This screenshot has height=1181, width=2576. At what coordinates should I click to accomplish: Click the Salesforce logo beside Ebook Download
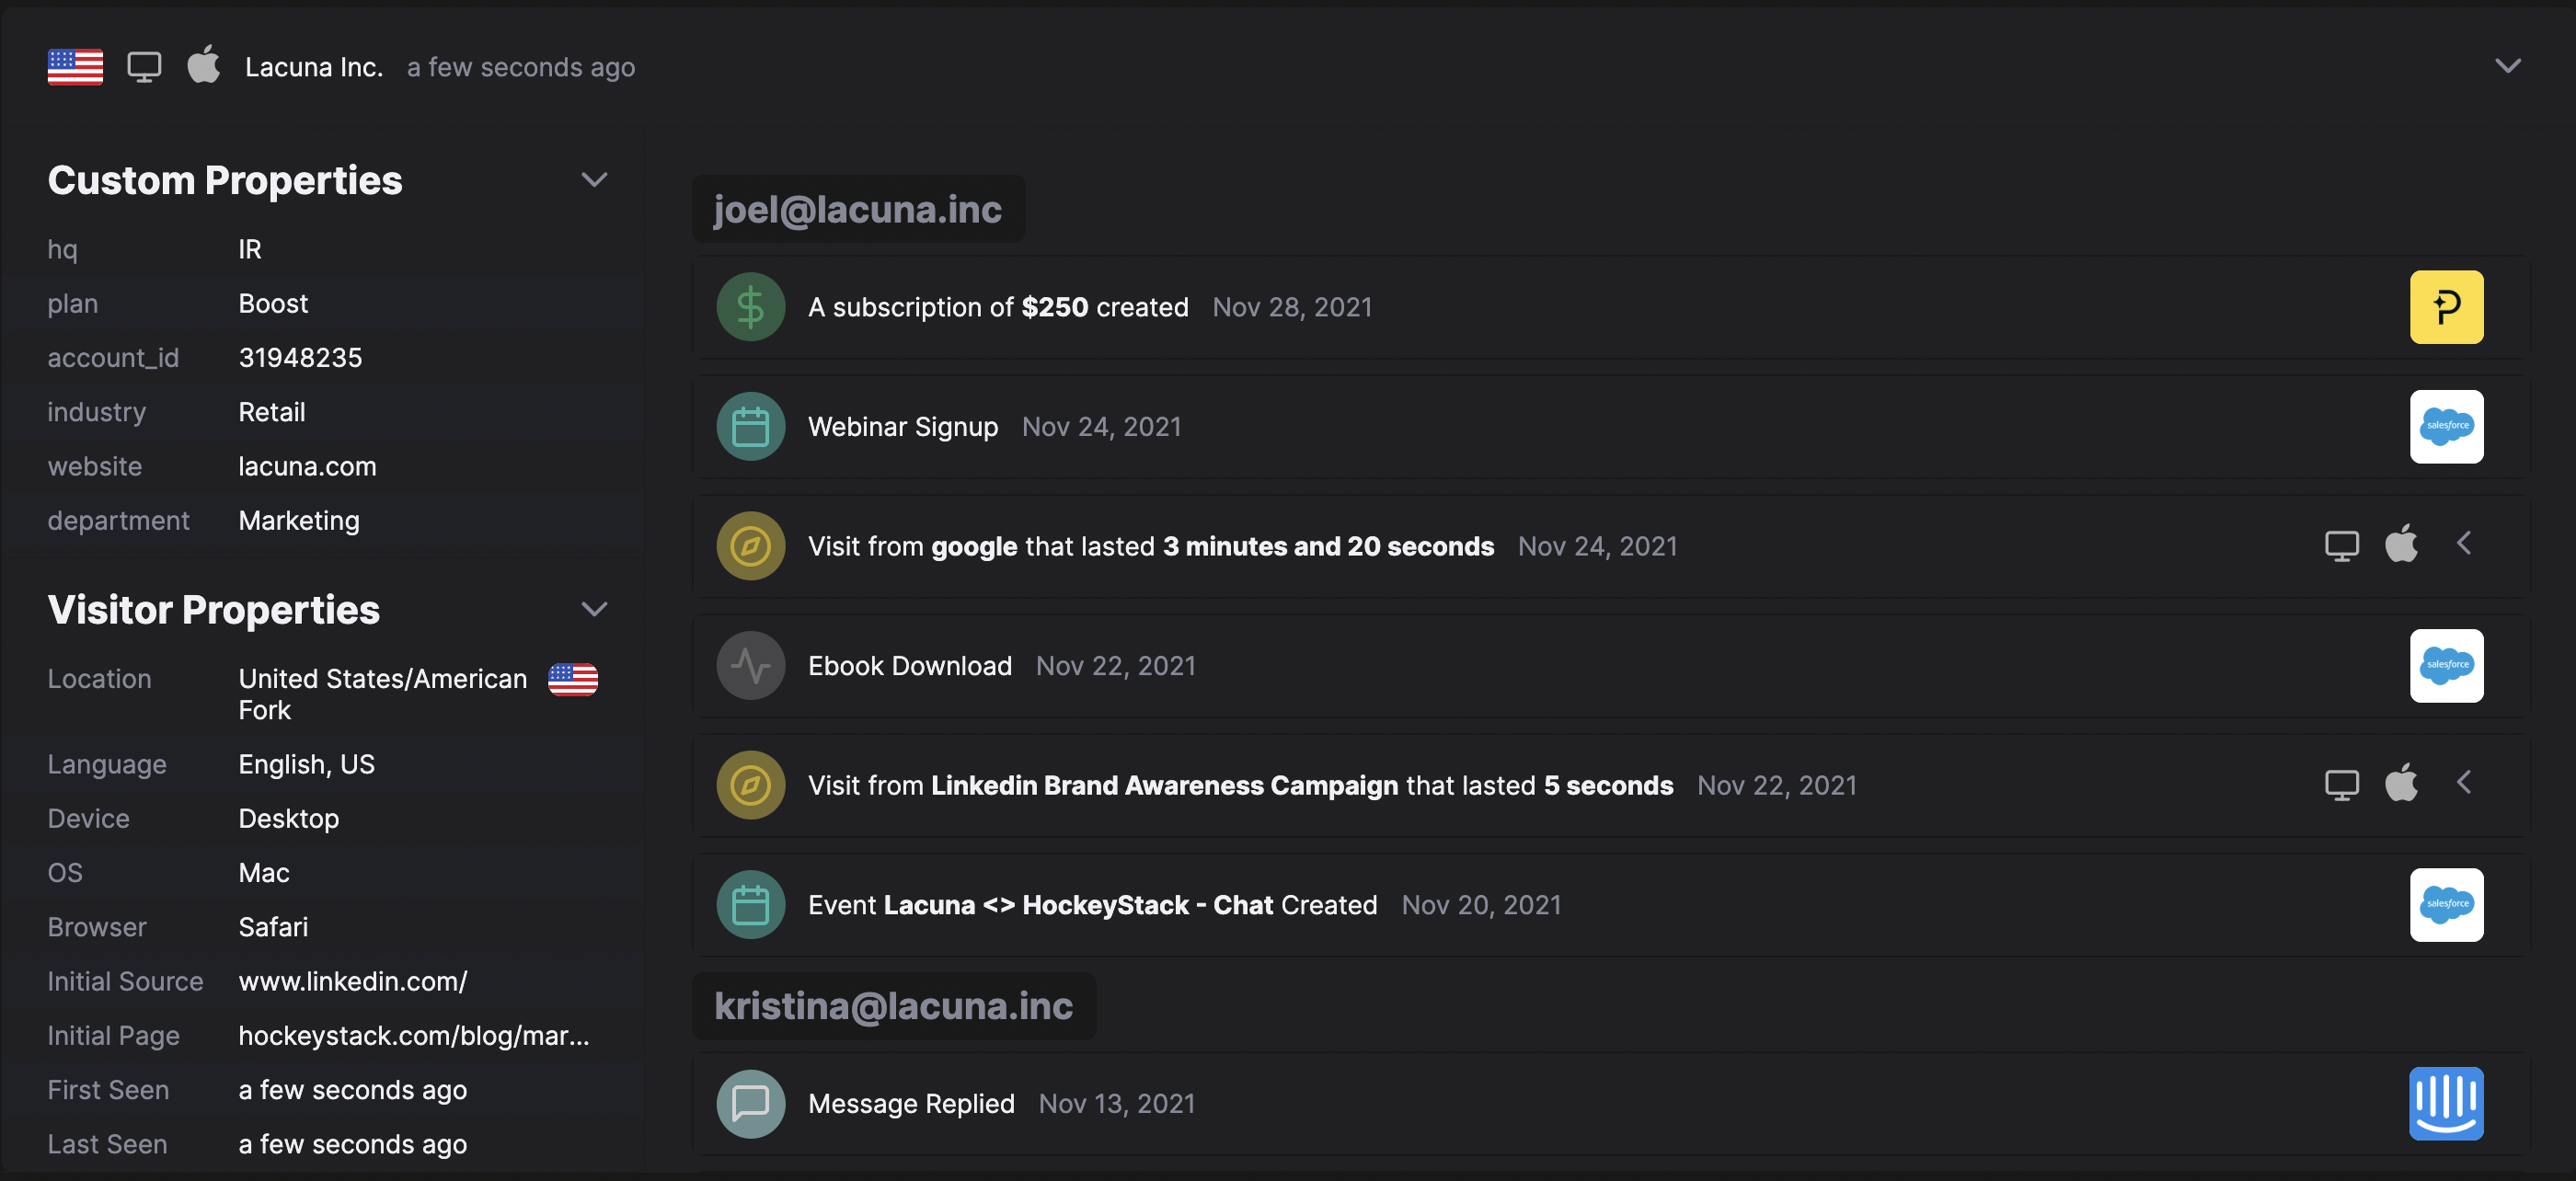point(2445,666)
